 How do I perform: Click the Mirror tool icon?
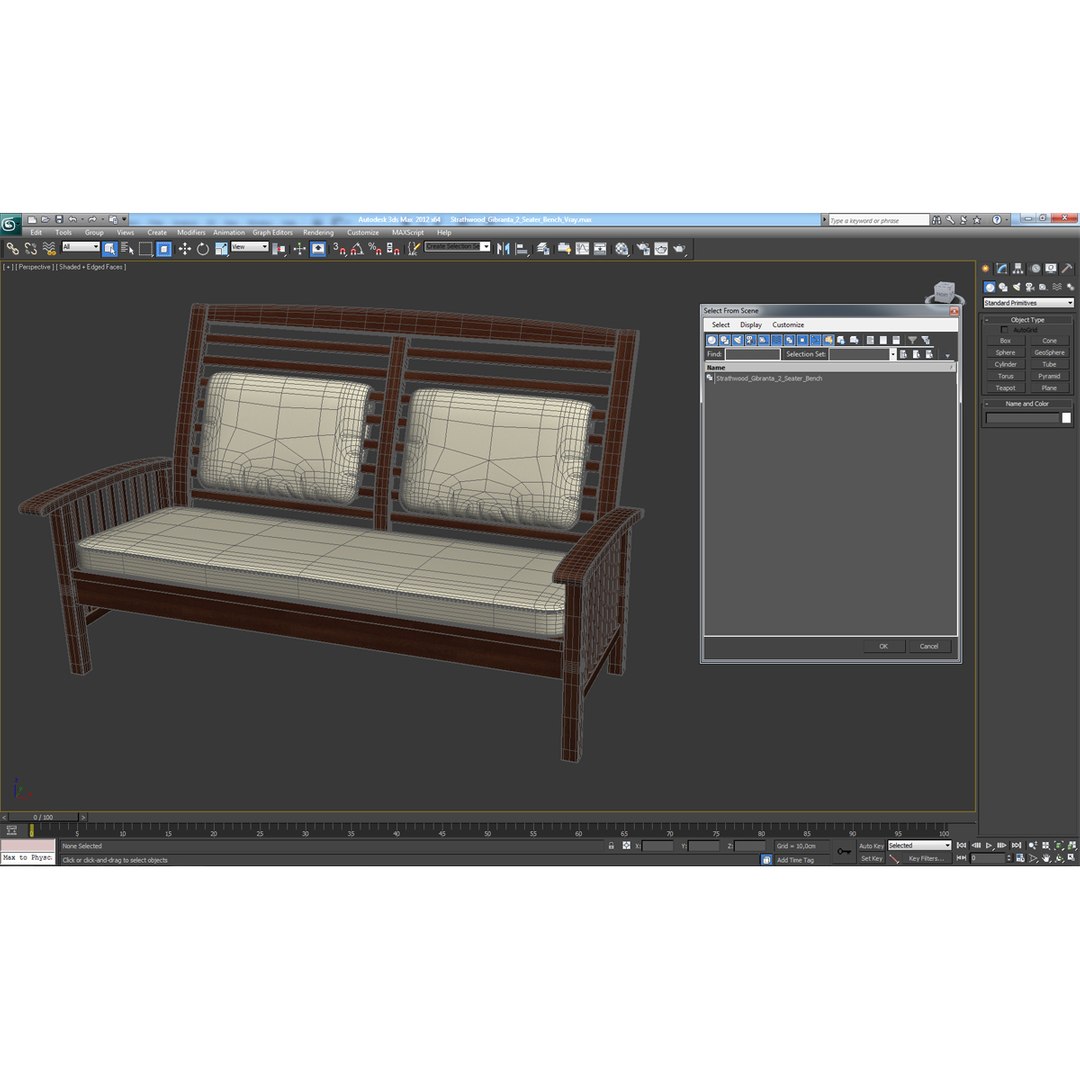503,249
